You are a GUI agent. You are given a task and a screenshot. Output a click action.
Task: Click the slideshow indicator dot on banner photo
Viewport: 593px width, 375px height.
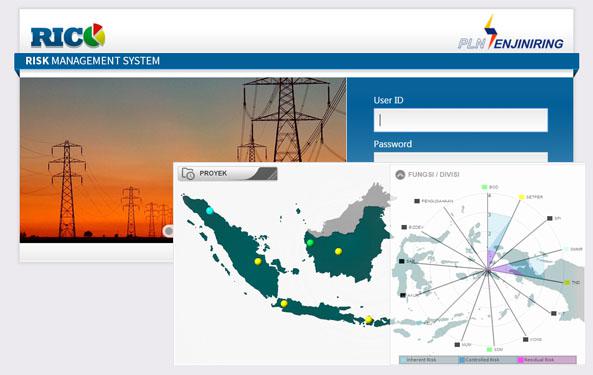tap(169, 230)
